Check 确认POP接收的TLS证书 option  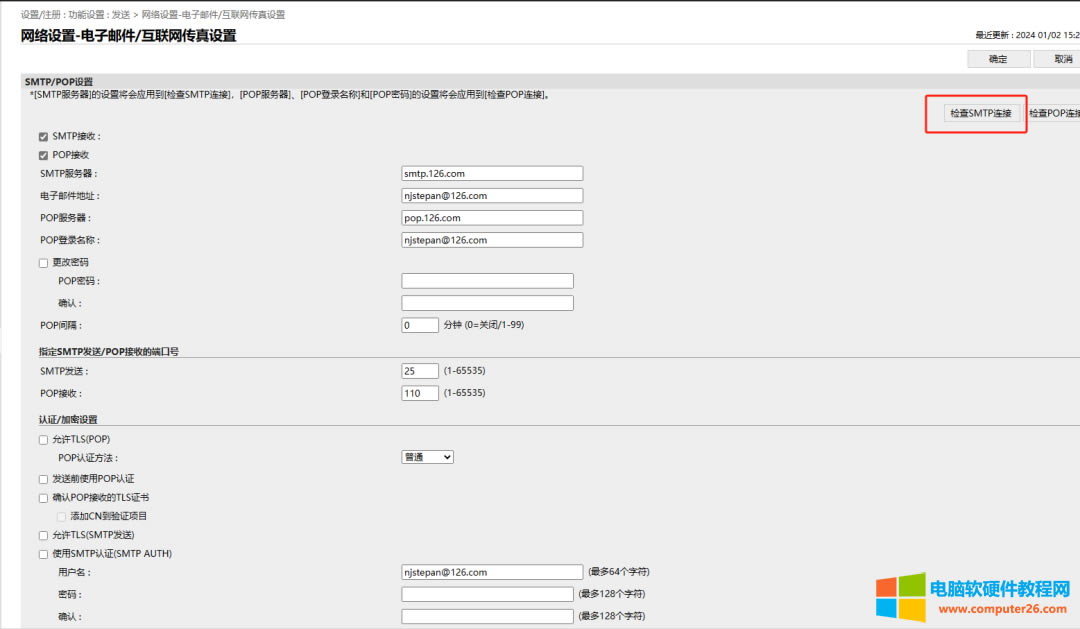(x=43, y=497)
